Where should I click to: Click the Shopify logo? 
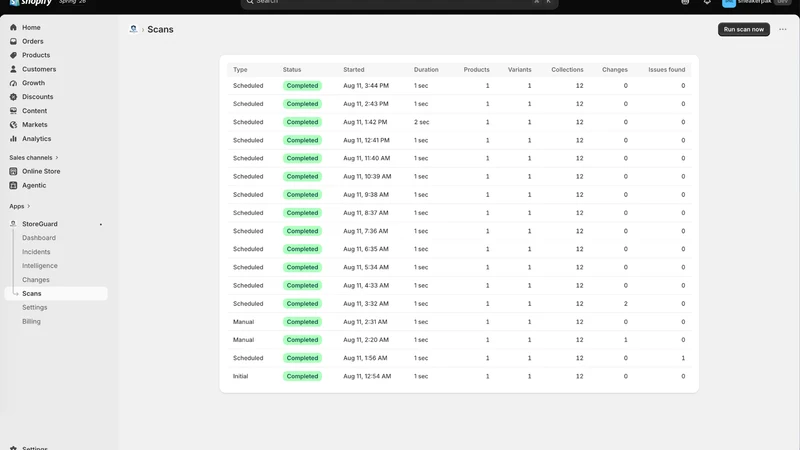click(x=31, y=2)
